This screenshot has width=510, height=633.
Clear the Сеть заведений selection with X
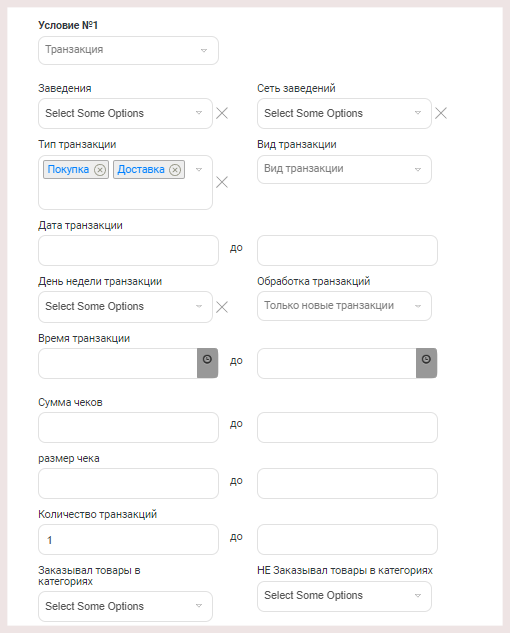[x=441, y=113]
